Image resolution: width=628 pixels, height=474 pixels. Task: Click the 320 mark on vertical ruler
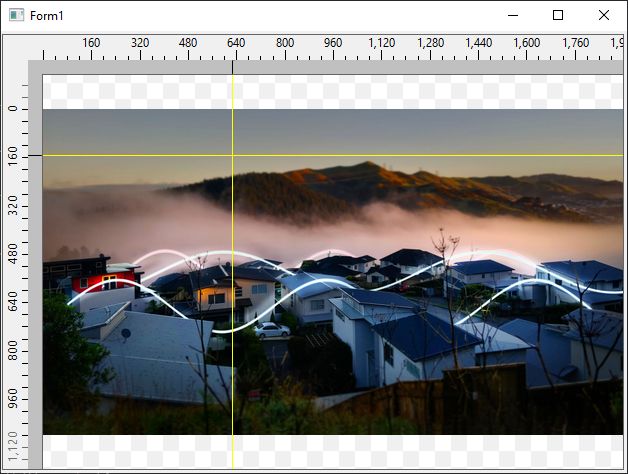click(13, 205)
